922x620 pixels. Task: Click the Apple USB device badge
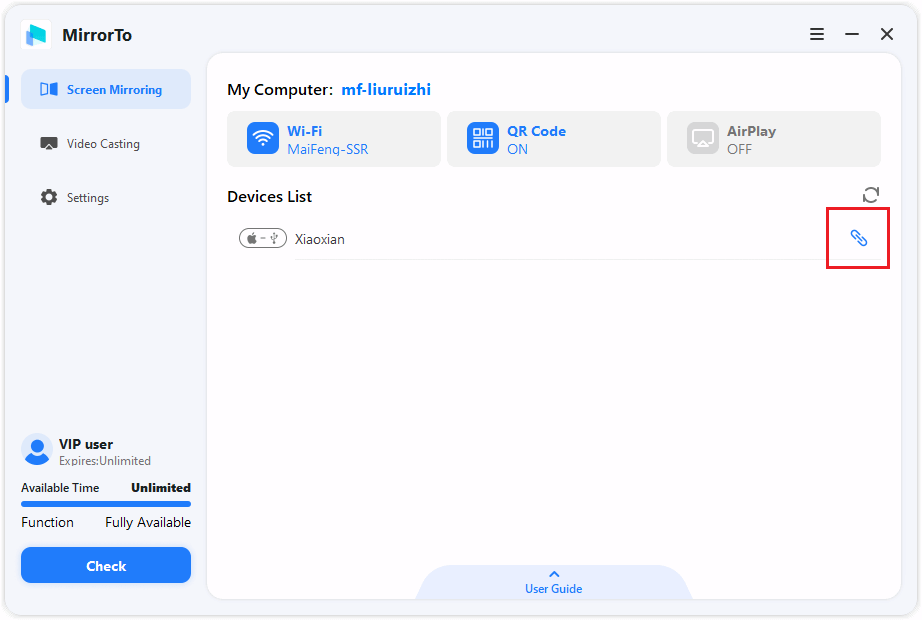263,238
